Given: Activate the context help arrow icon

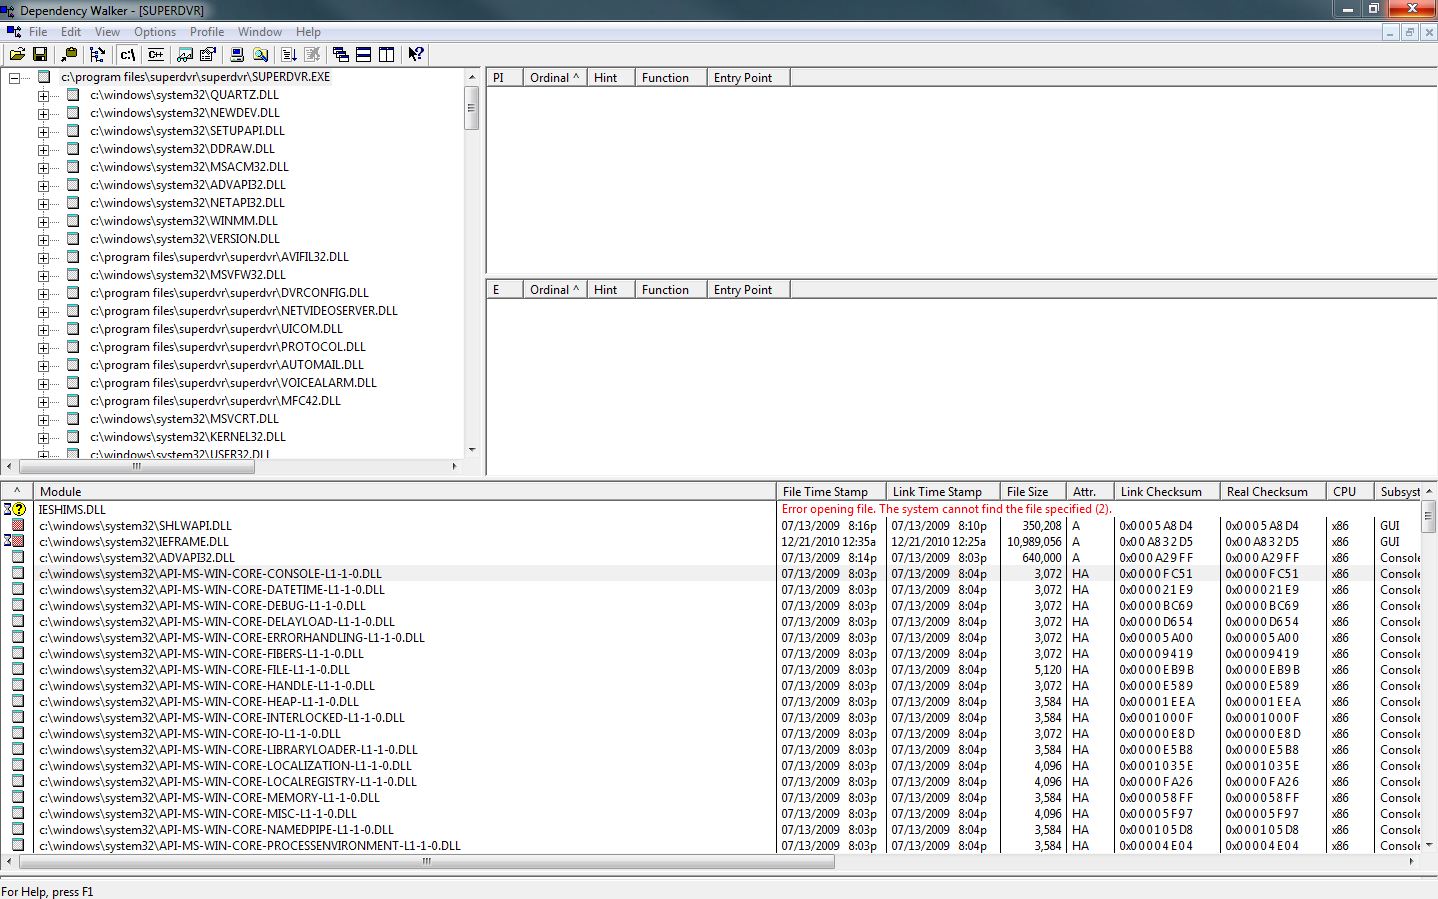Looking at the screenshot, I should point(416,54).
